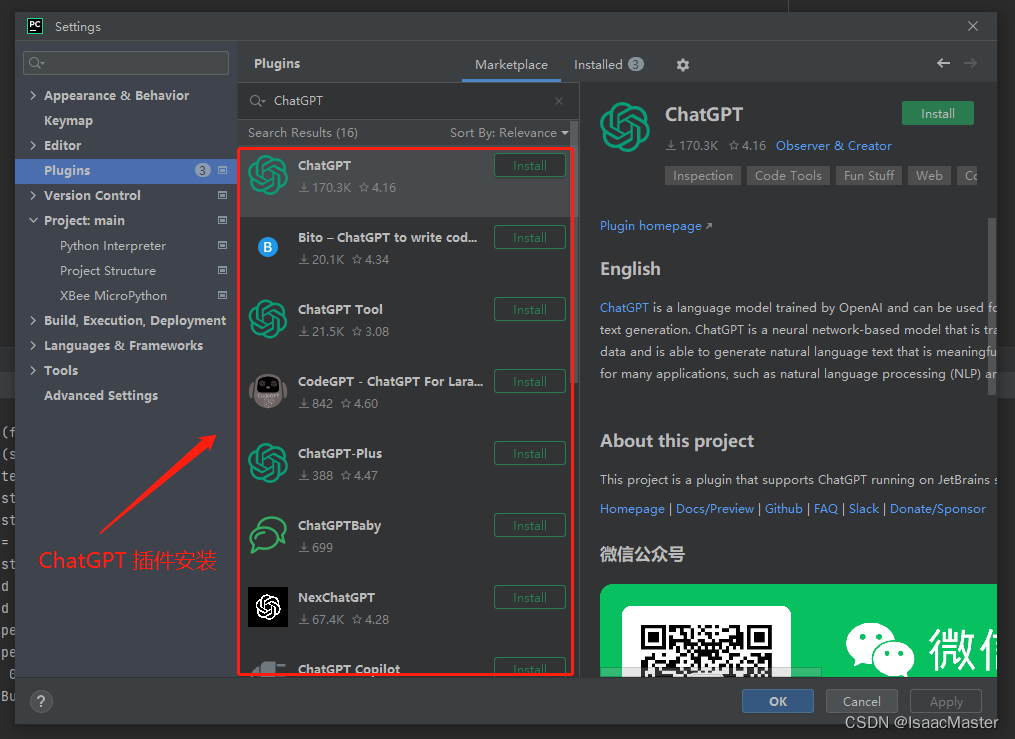Viewport: 1015px width, 739px height.
Task: Install the ChatGPT Tool plugin
Action: [530, 309]
